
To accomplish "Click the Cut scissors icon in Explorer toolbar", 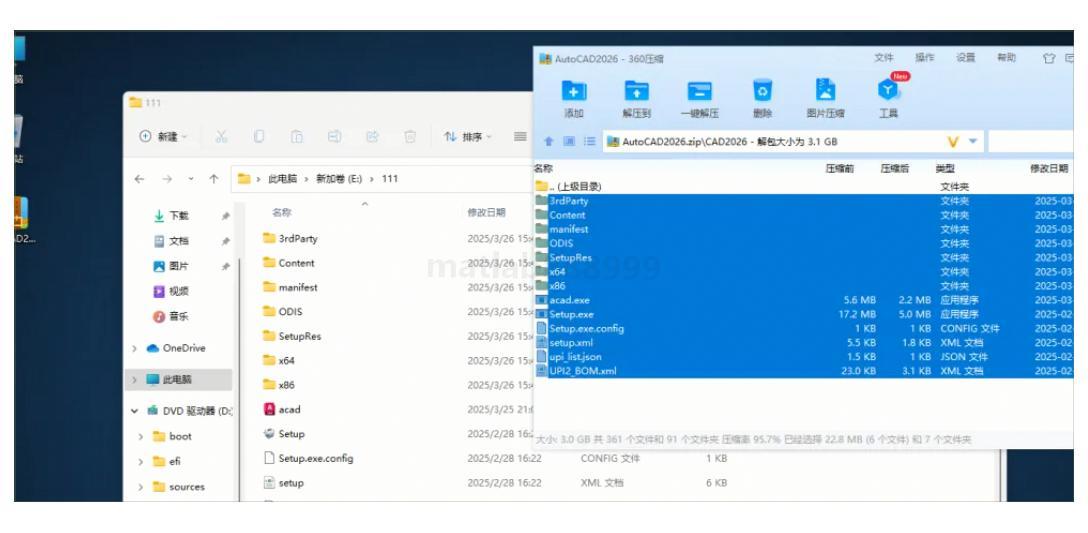I will (x=221, y=137).
